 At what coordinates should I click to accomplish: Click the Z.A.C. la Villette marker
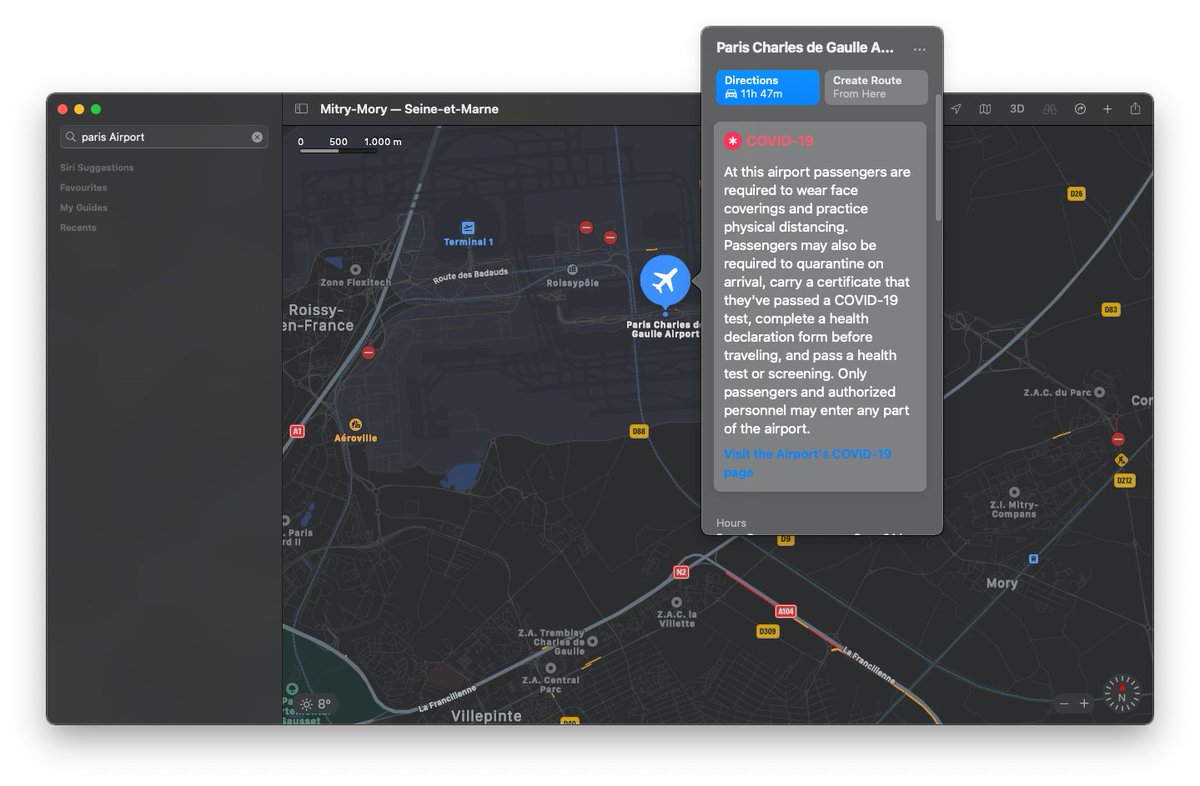click(x=677, y=602)
